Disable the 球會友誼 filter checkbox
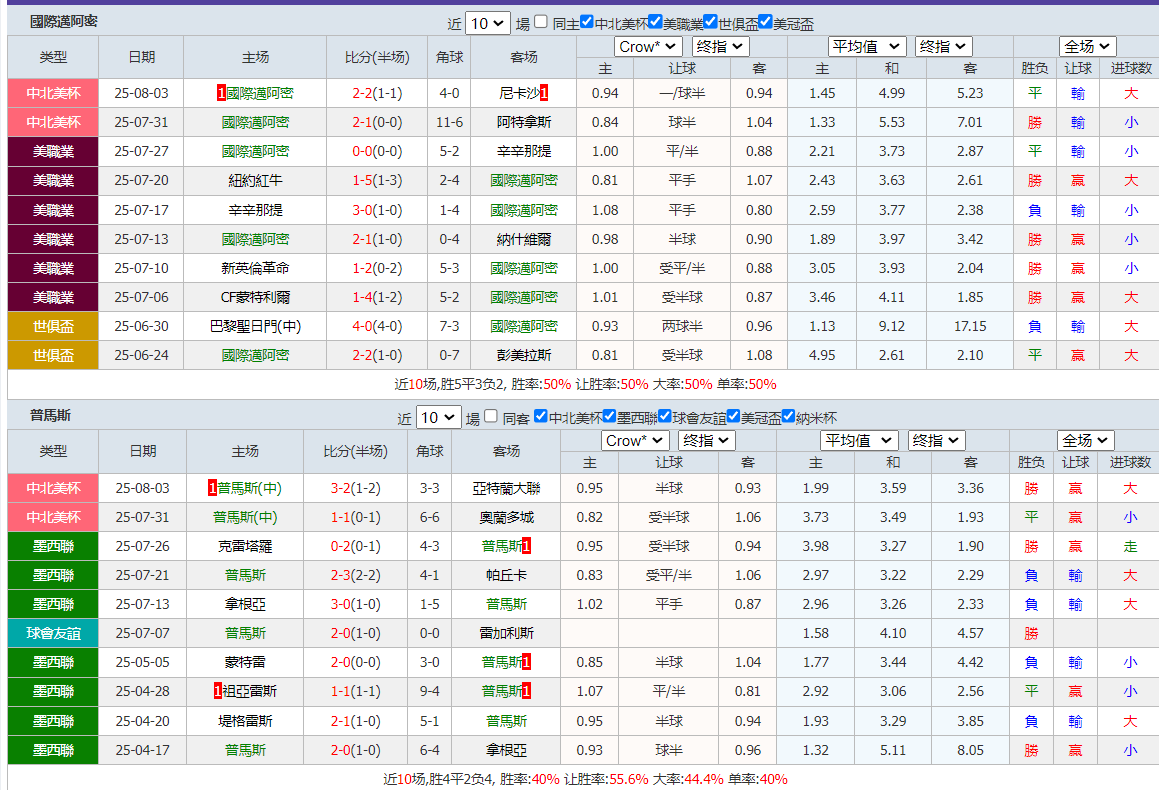This screenshot has width=1159, height=790. (x=662, y=417)
